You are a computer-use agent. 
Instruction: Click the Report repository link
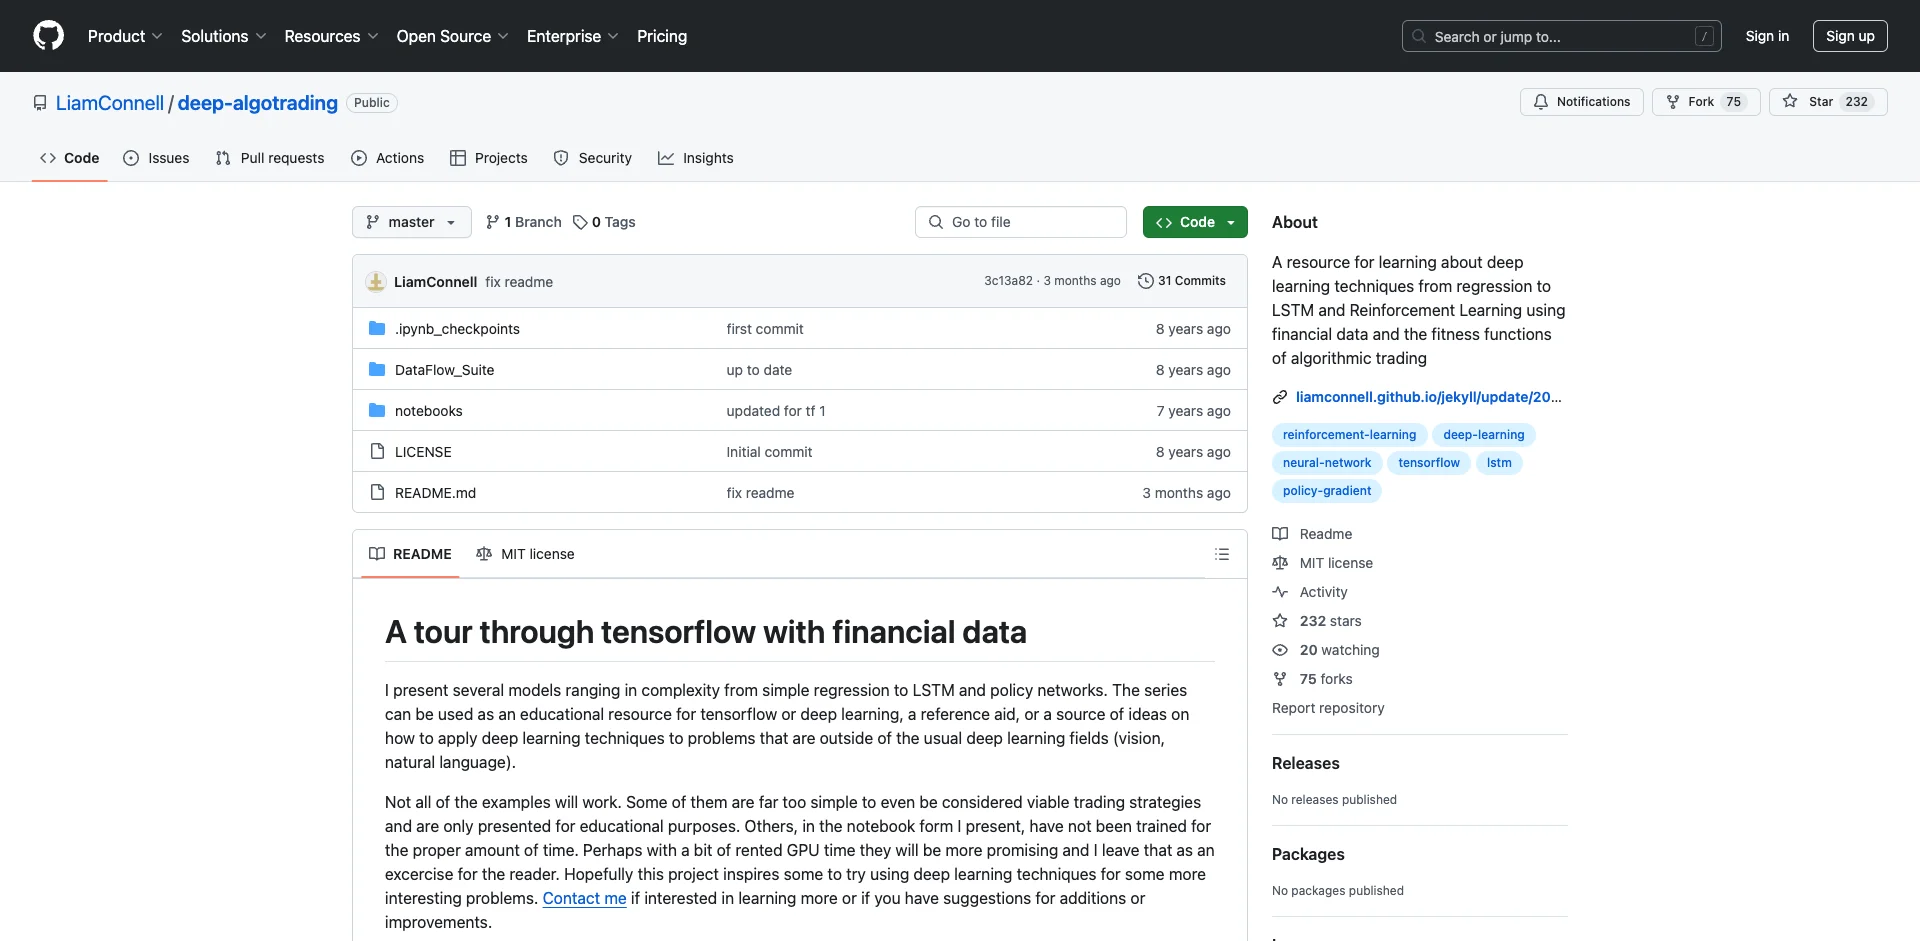tap(1328, 708)
